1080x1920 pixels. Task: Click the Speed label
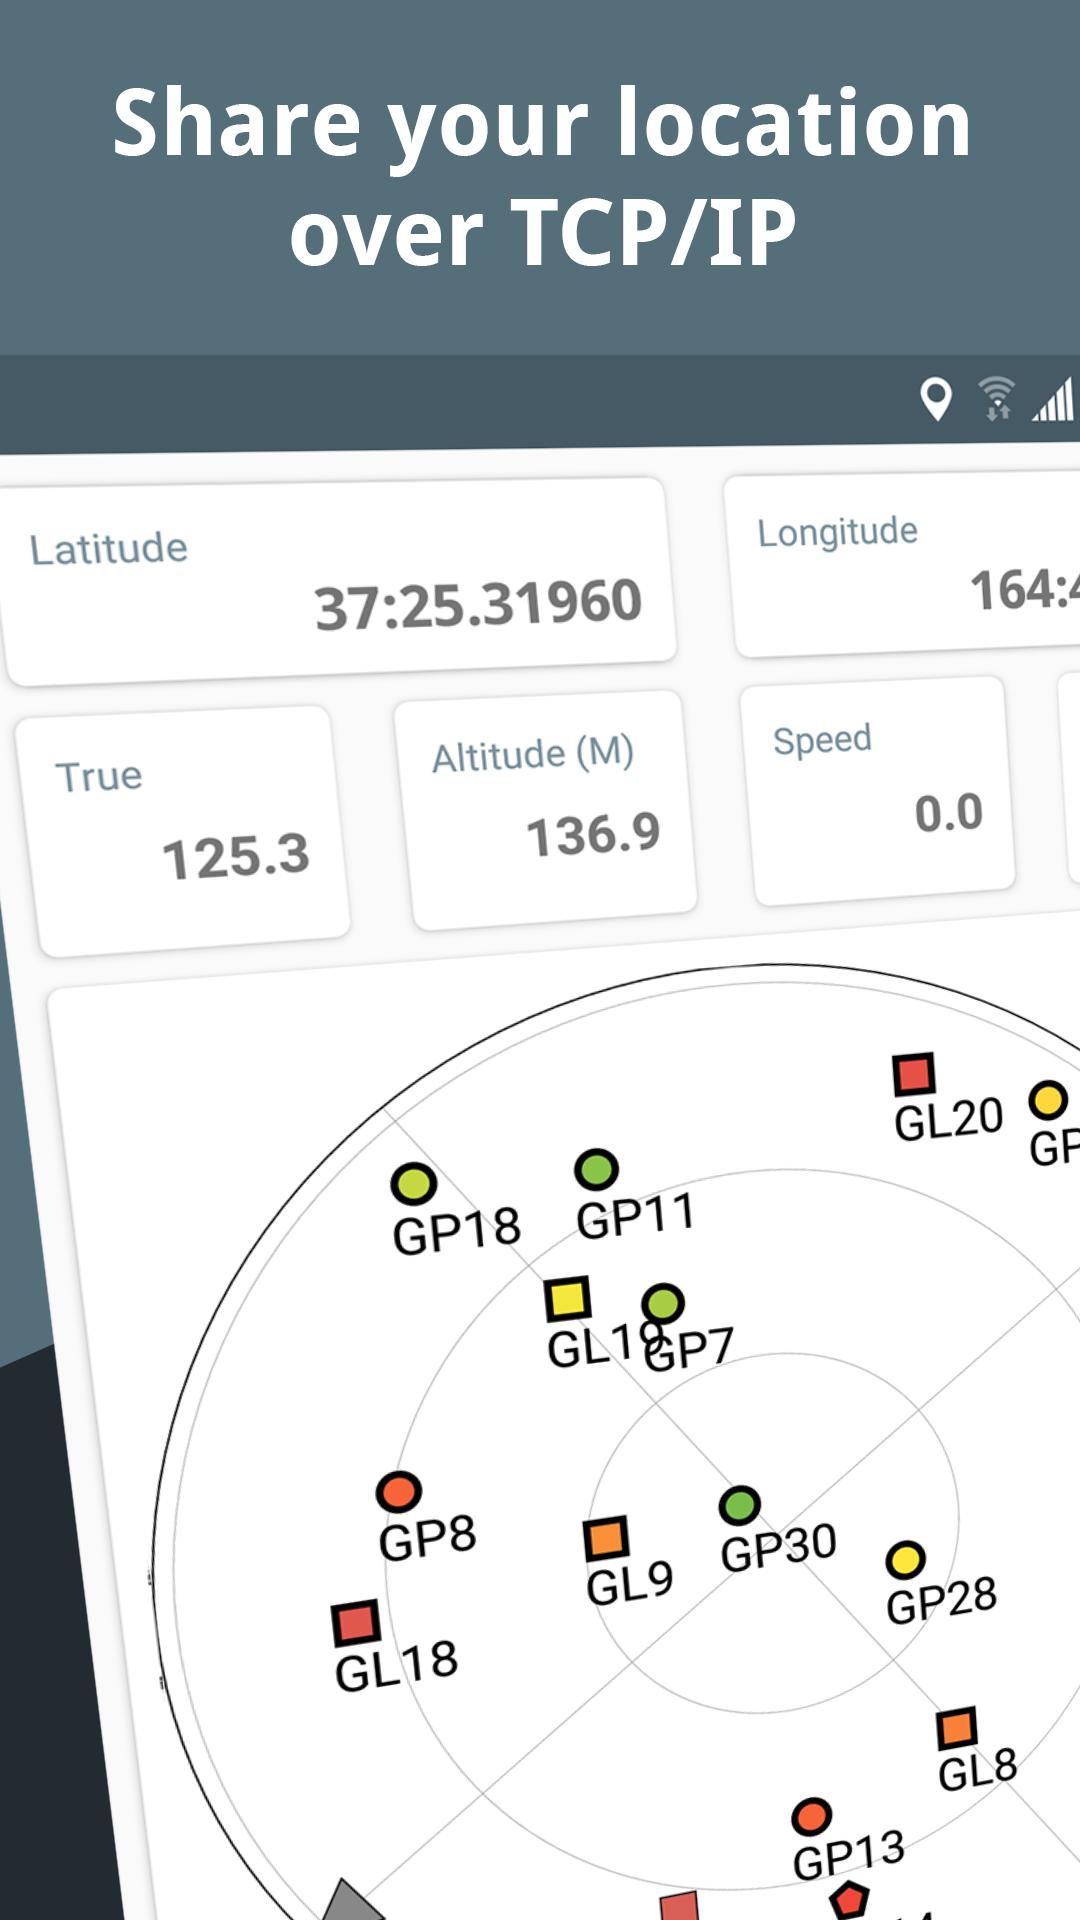823,740
